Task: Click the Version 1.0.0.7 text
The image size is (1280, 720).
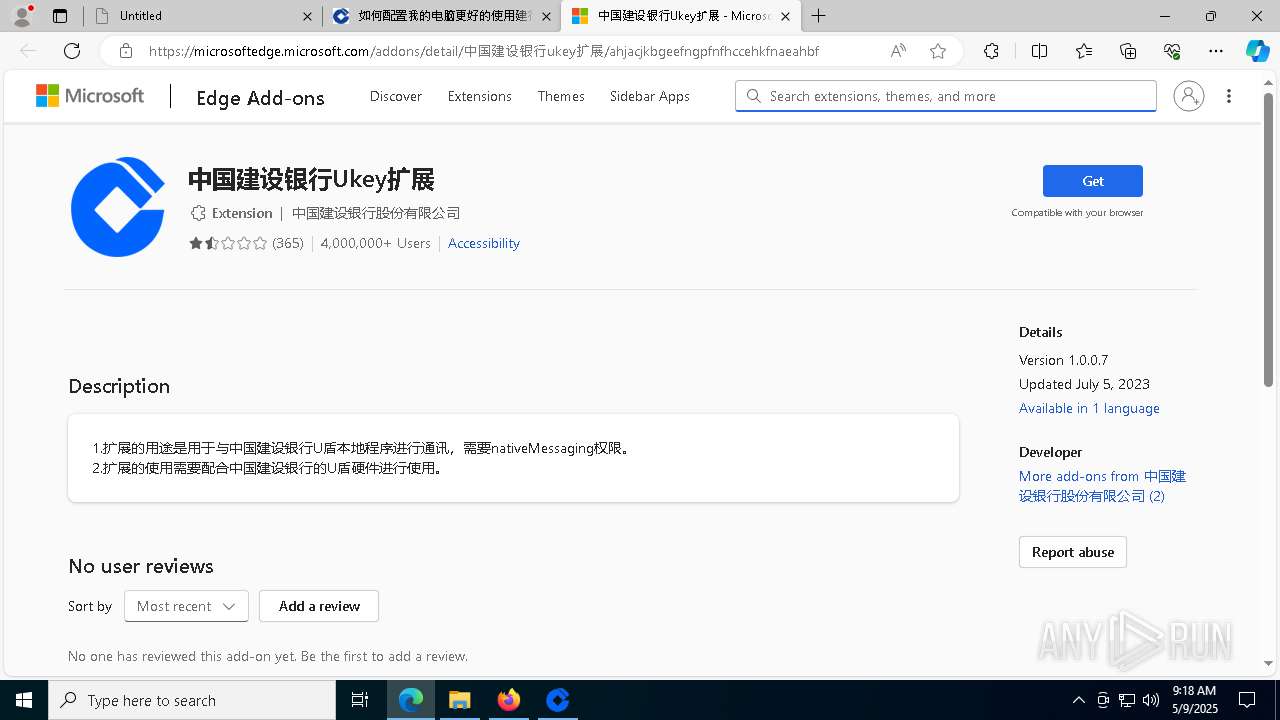Action: [x=1063, y=360]
